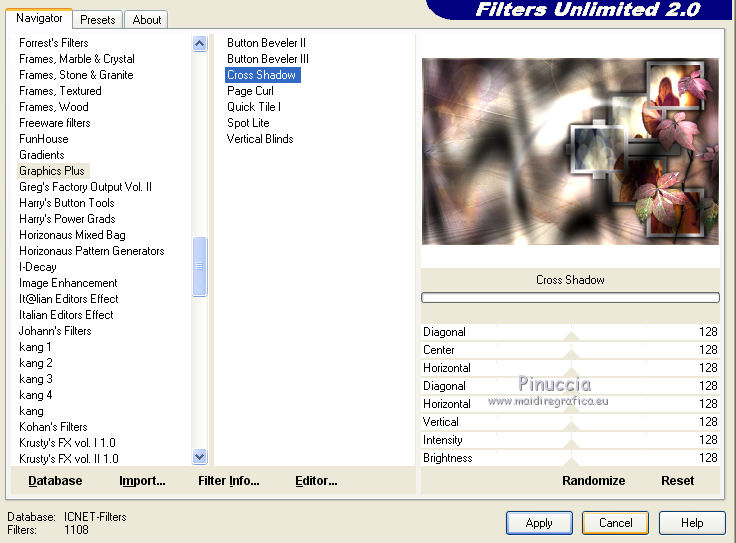Select Horizonaus Mixed Bag category
Viewport: 736px width, 543px height.
click(x=72, y=235)
